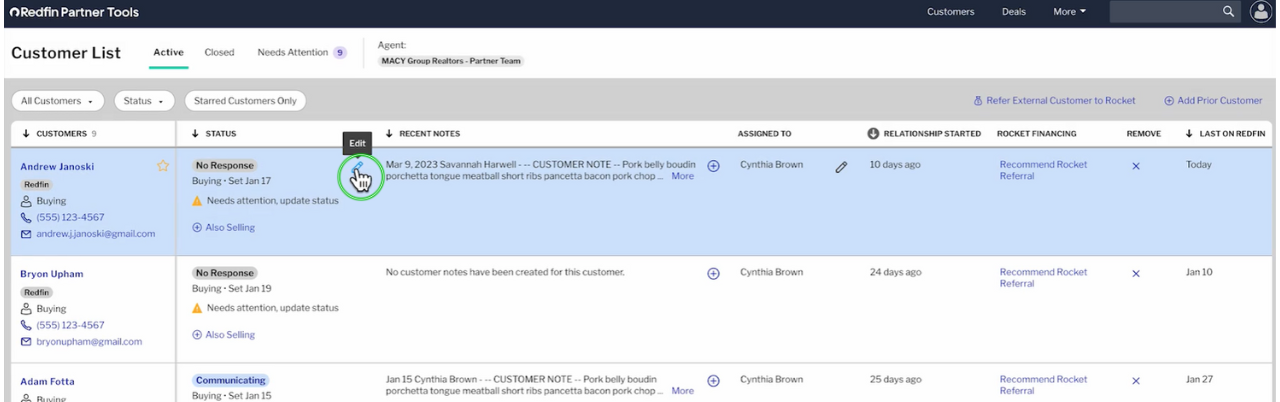Viewport: 1280px width, 402px height.
Task: Click the '24 days ago' cell
Action: [895, 272]
